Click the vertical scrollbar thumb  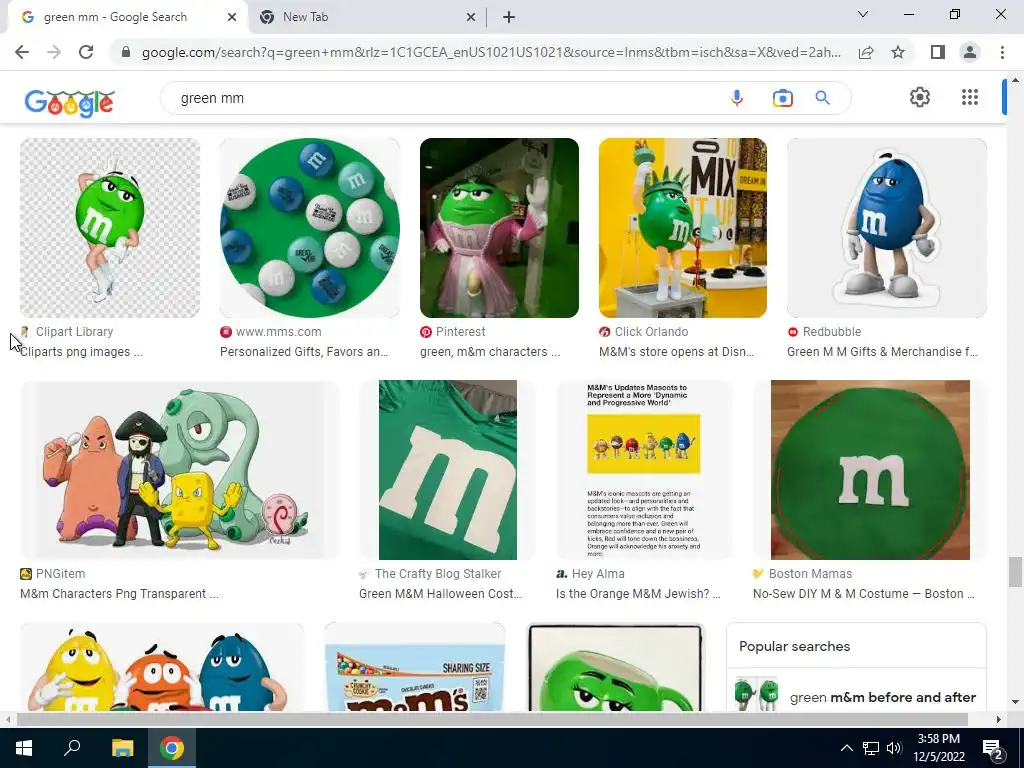(x=1014, y=572)
